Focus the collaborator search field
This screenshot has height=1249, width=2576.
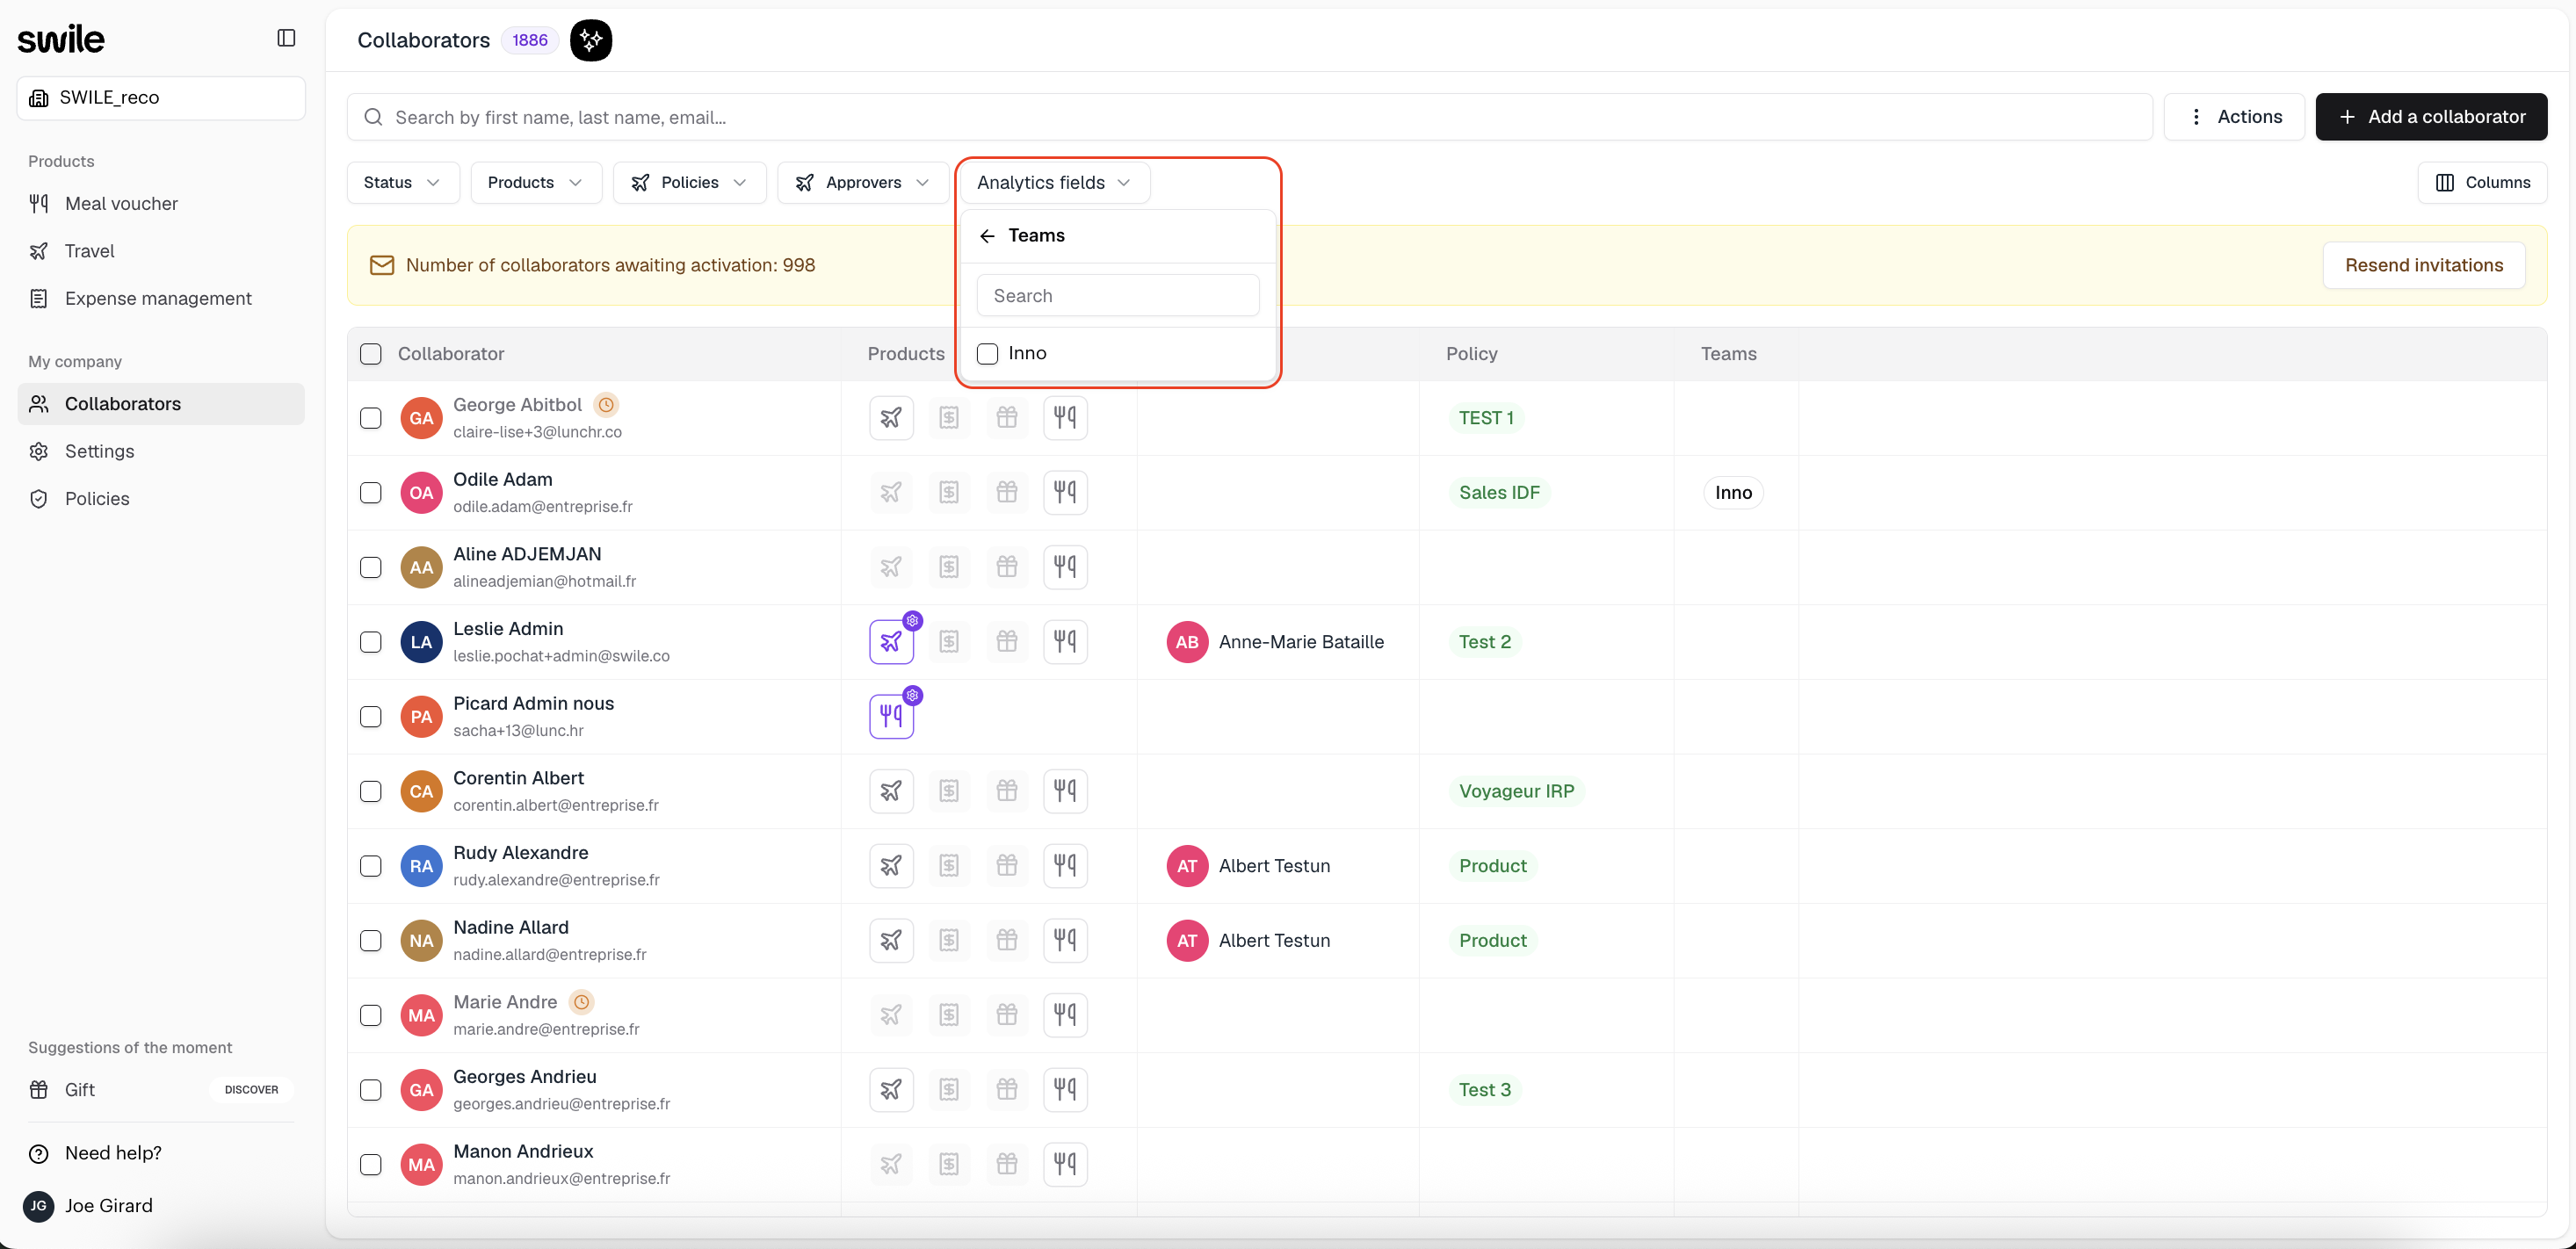point(1249,117)
